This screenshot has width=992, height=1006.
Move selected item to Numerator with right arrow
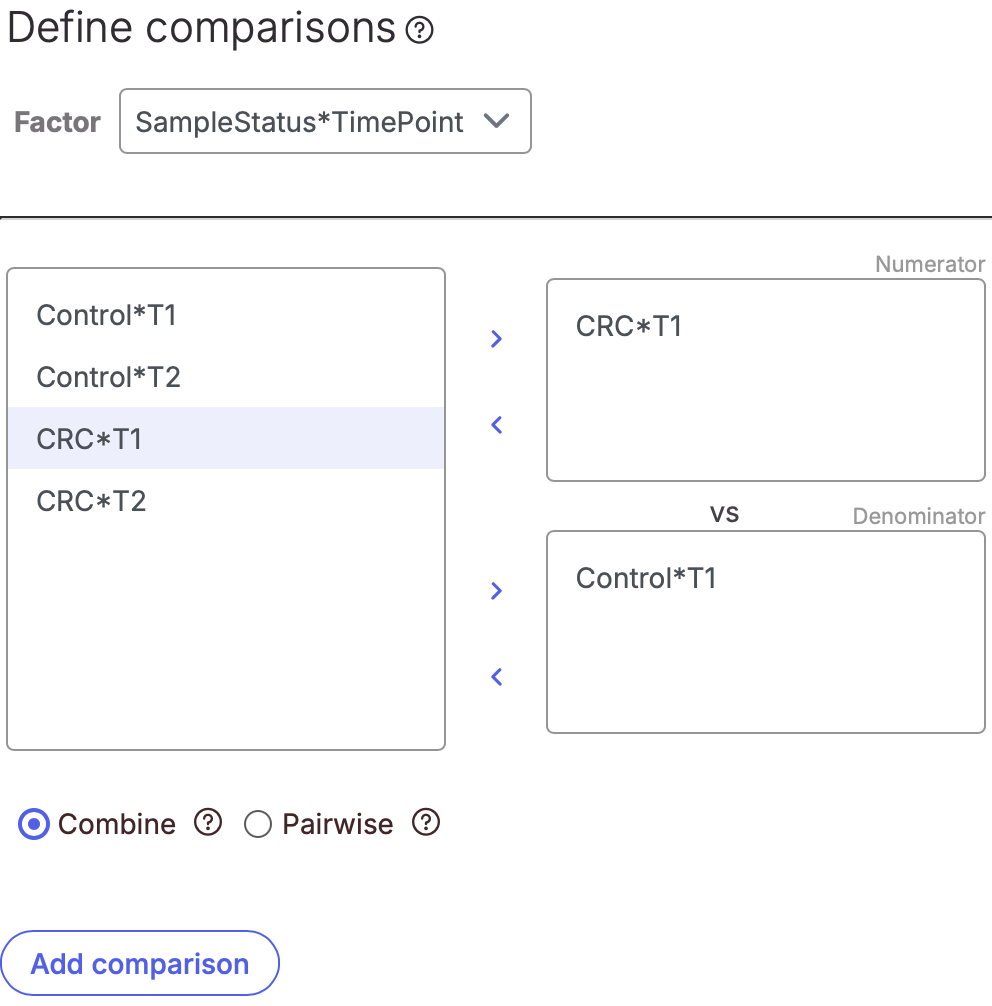click(x=496, y=339)
